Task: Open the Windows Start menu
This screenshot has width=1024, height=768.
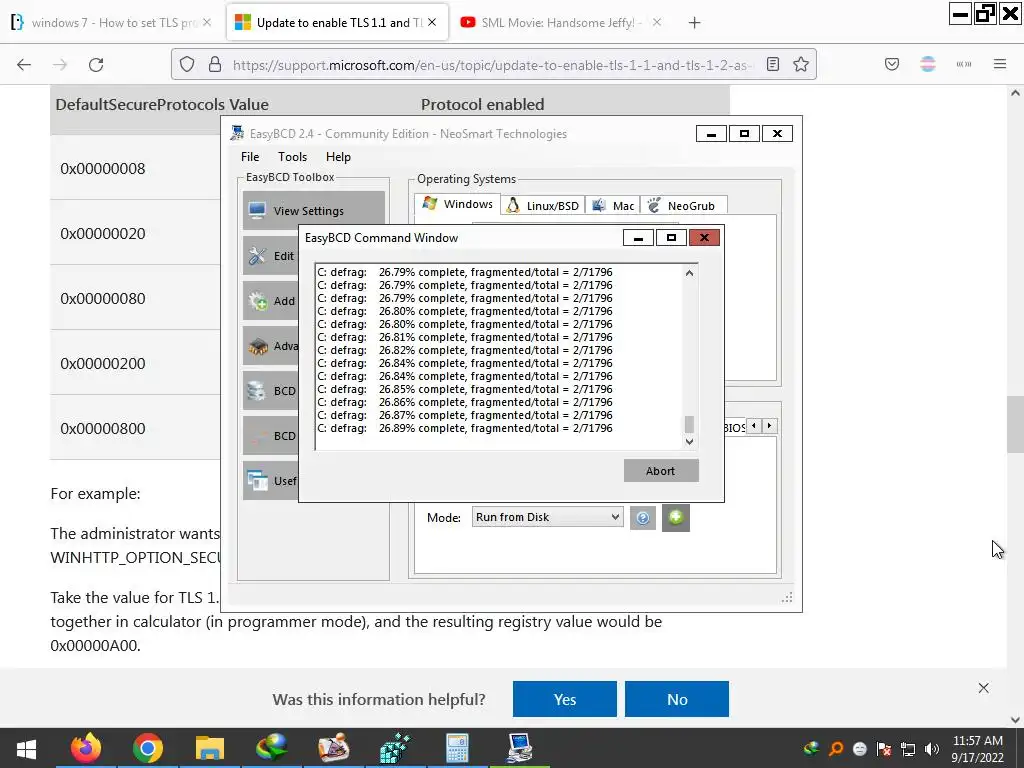Action: (25, 748)
